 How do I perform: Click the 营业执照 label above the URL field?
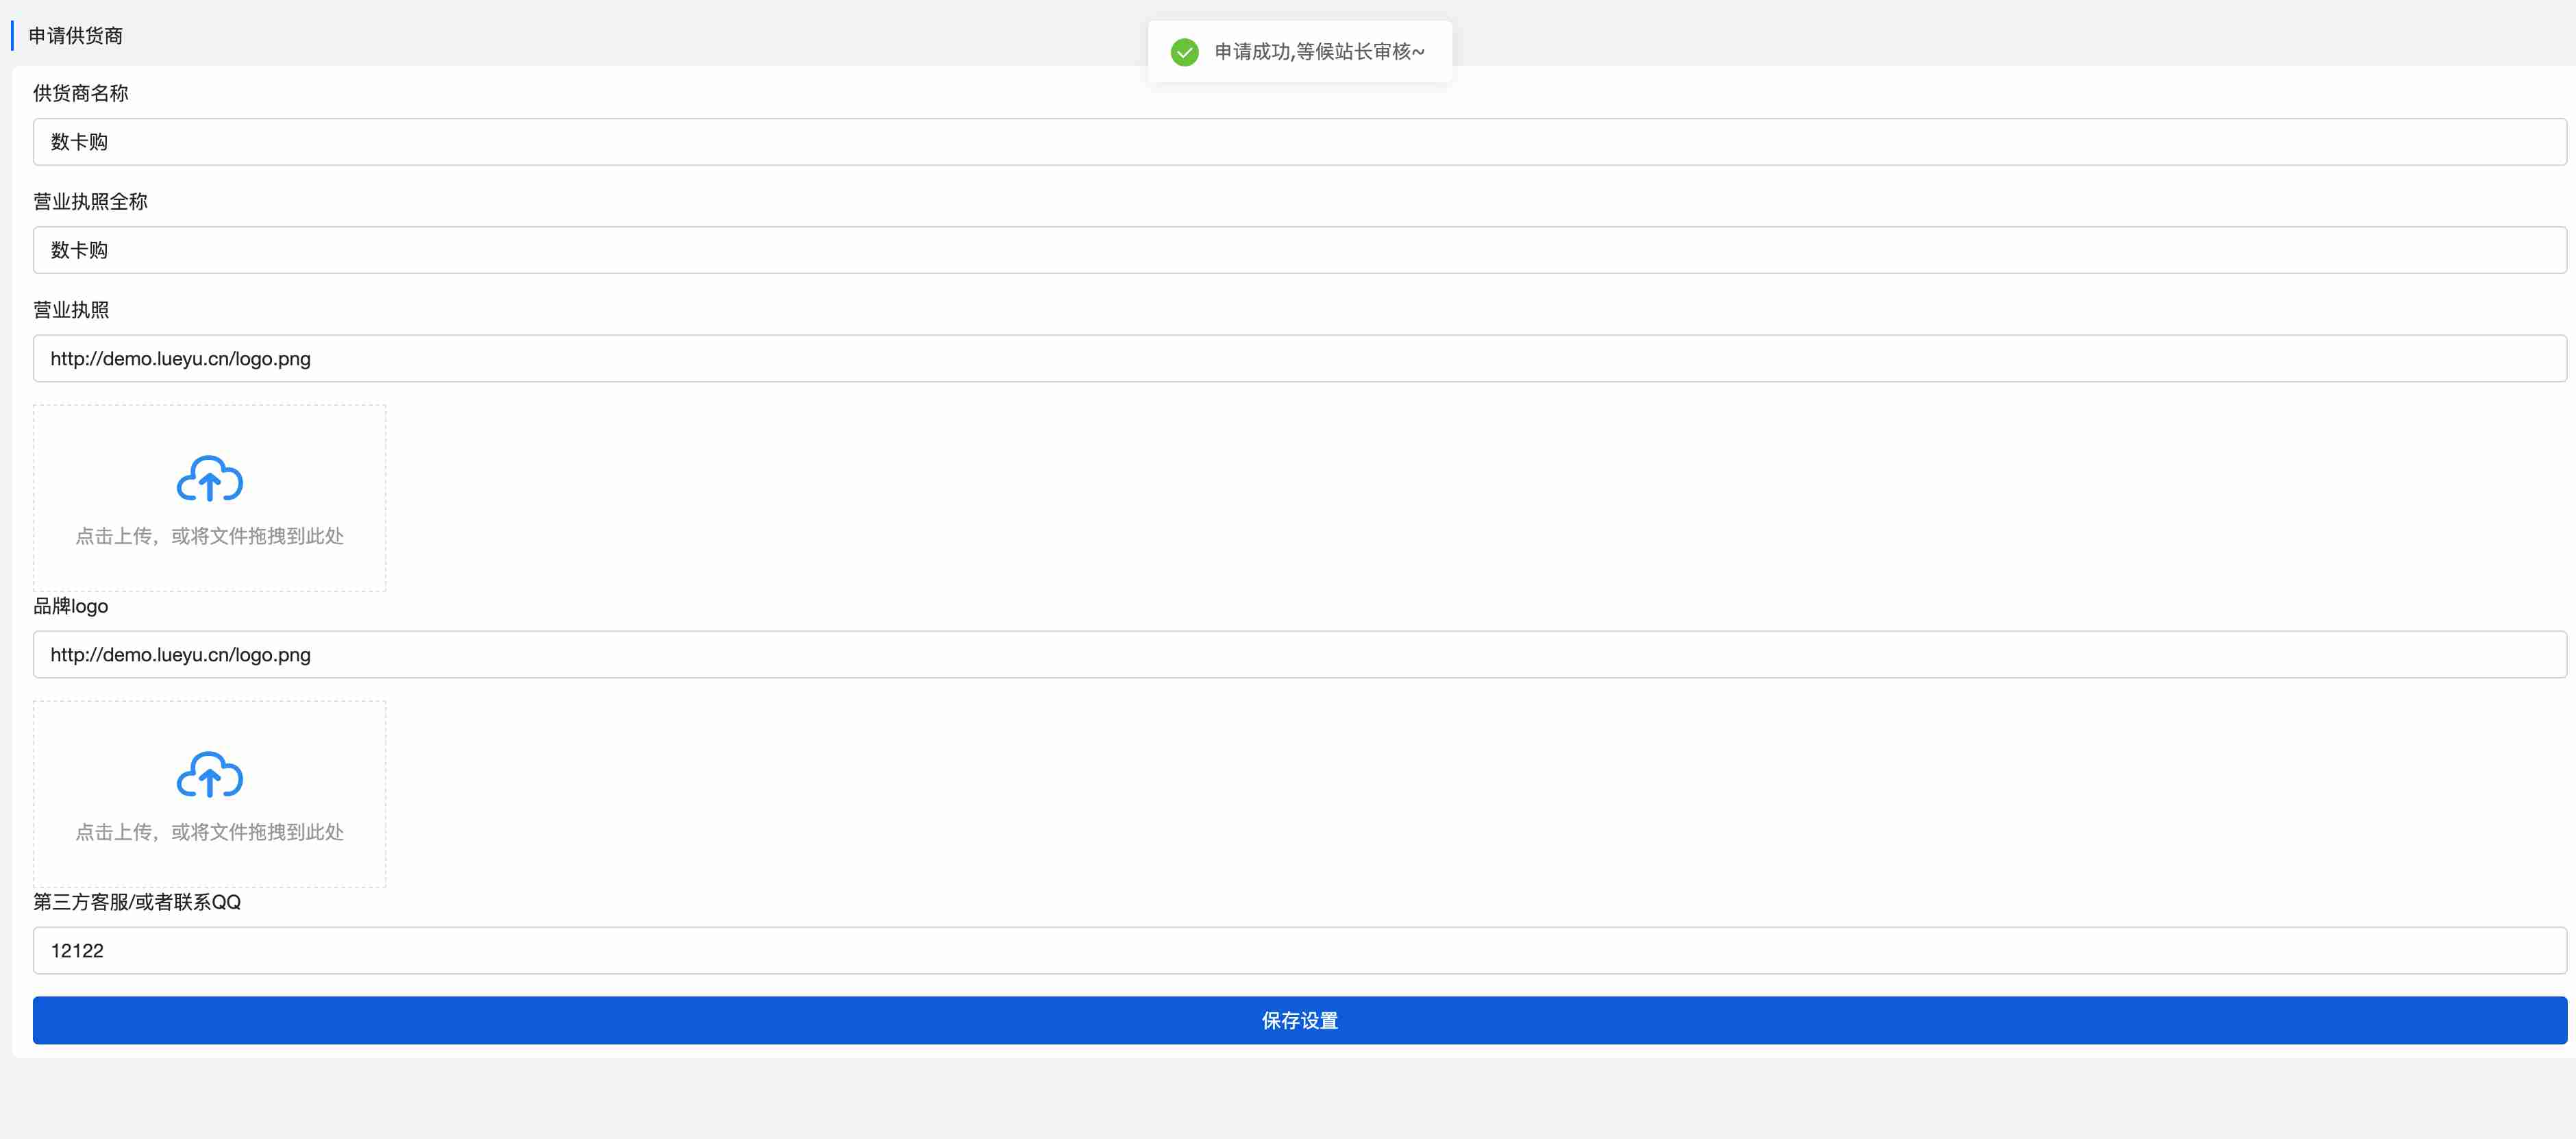[x=71, y=310]
